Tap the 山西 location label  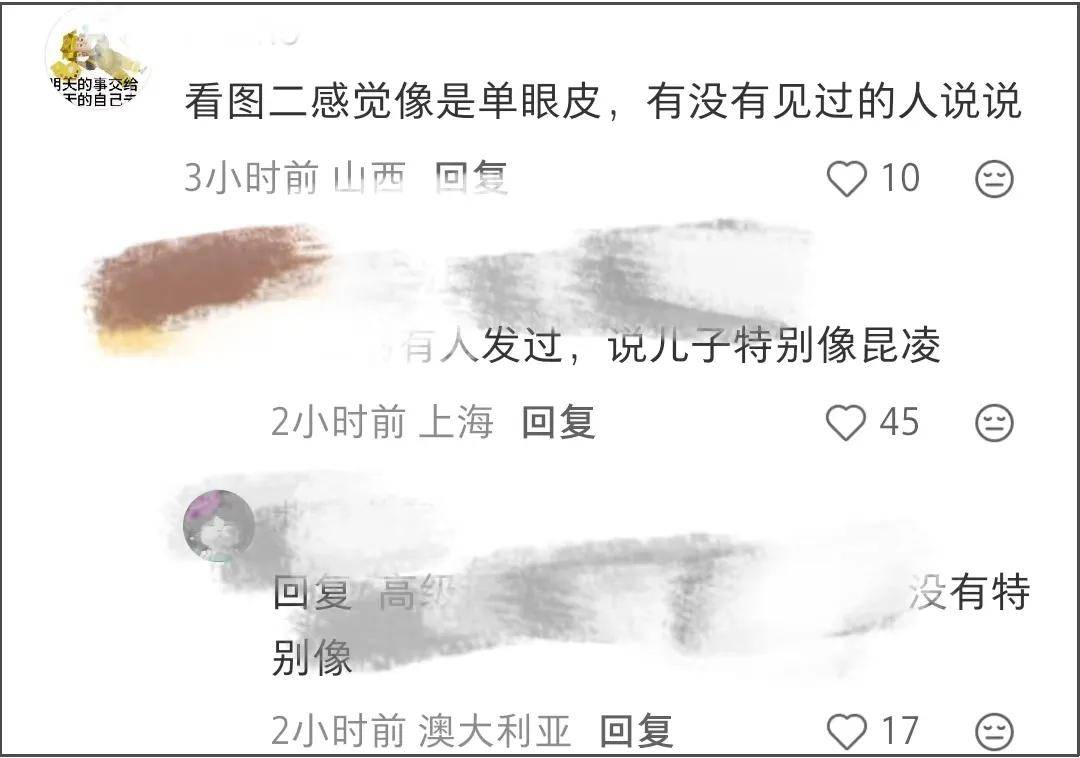pyautogui.click(x=369, y=178)
